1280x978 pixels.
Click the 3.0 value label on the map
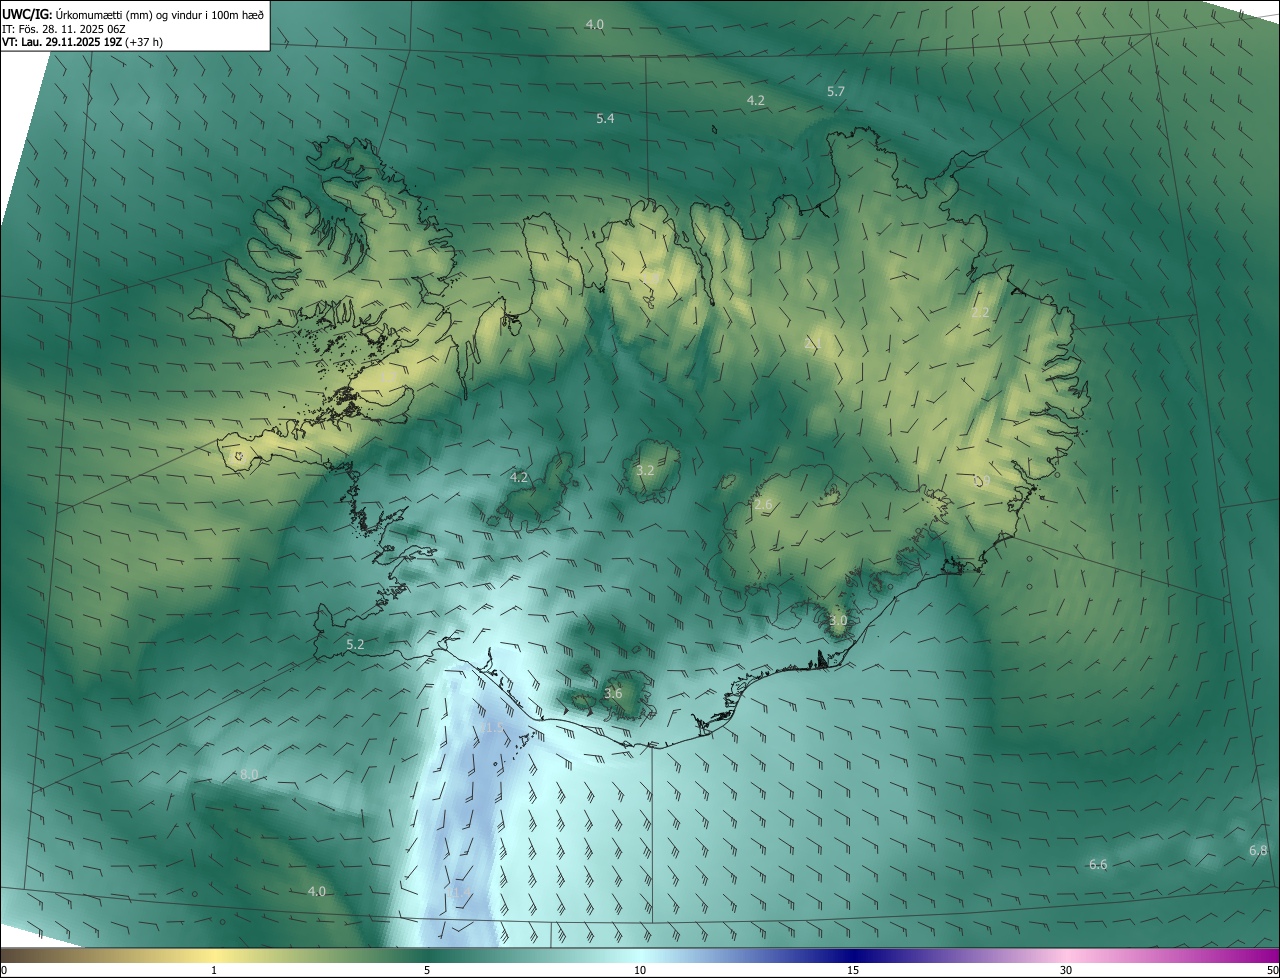(x=838, y=620)
